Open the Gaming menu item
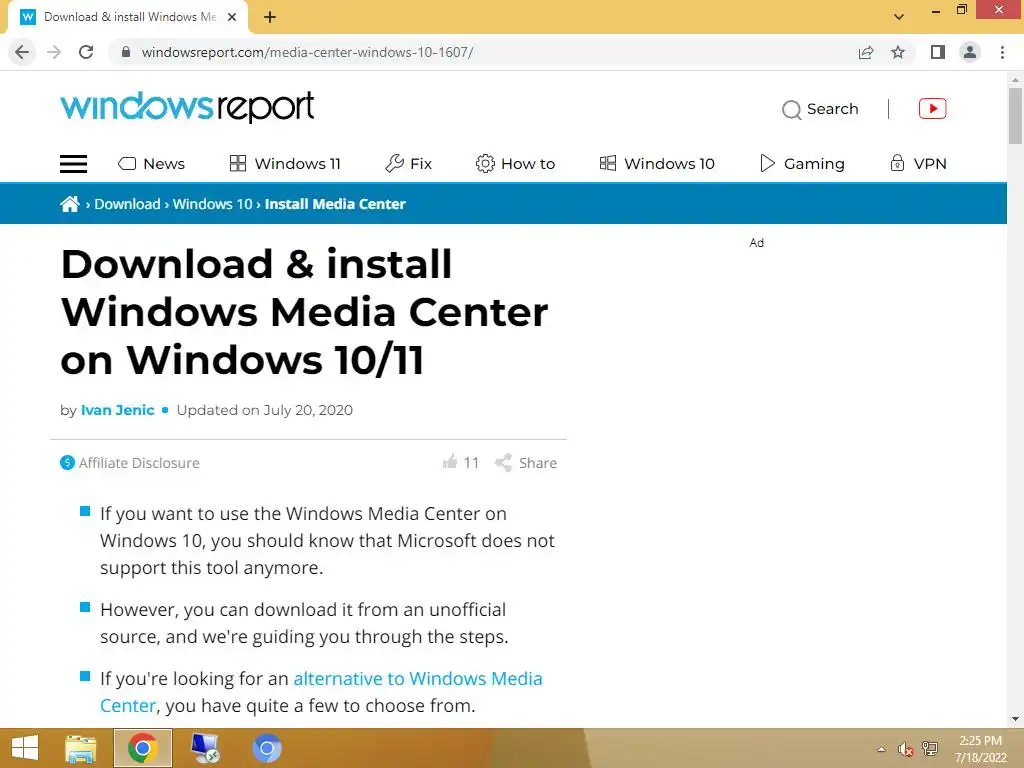1024x768 pixels. tap(802, 163)
